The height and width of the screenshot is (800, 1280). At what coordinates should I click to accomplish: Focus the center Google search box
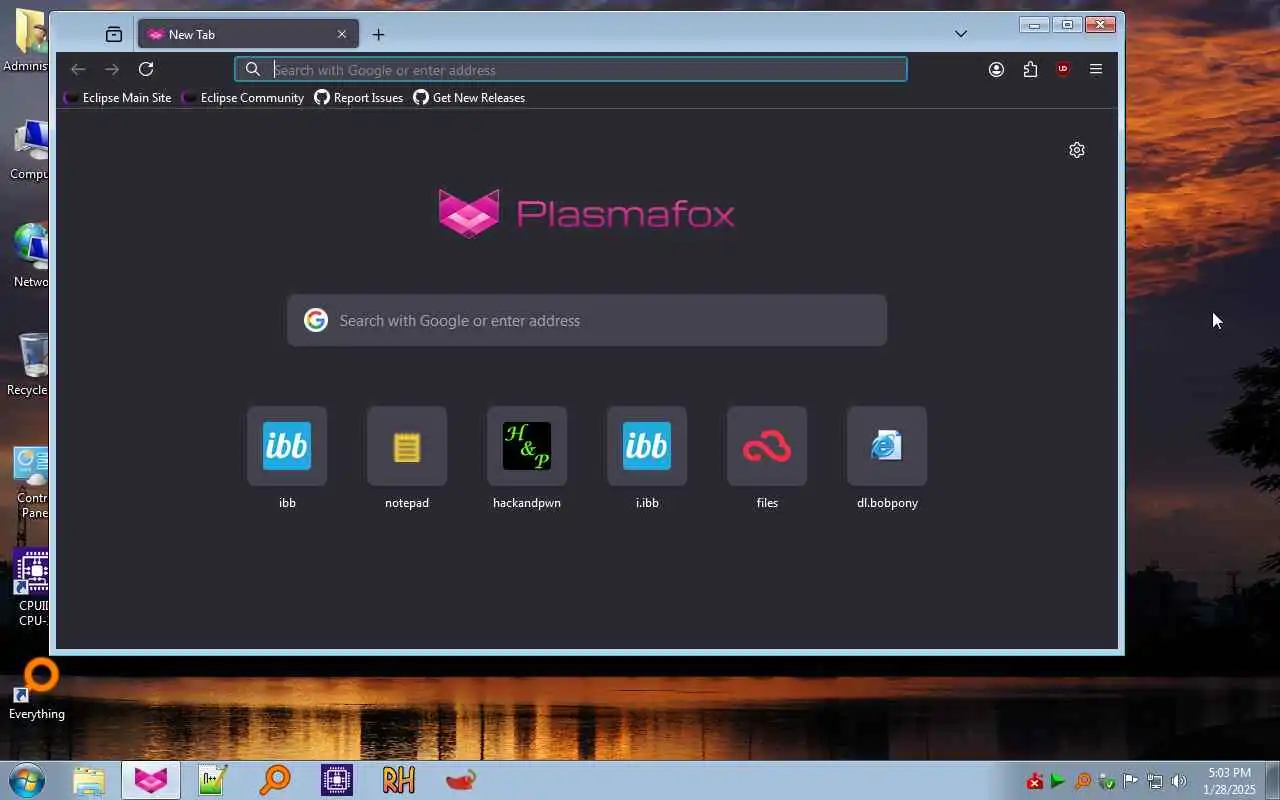click(x=587, y=320)
